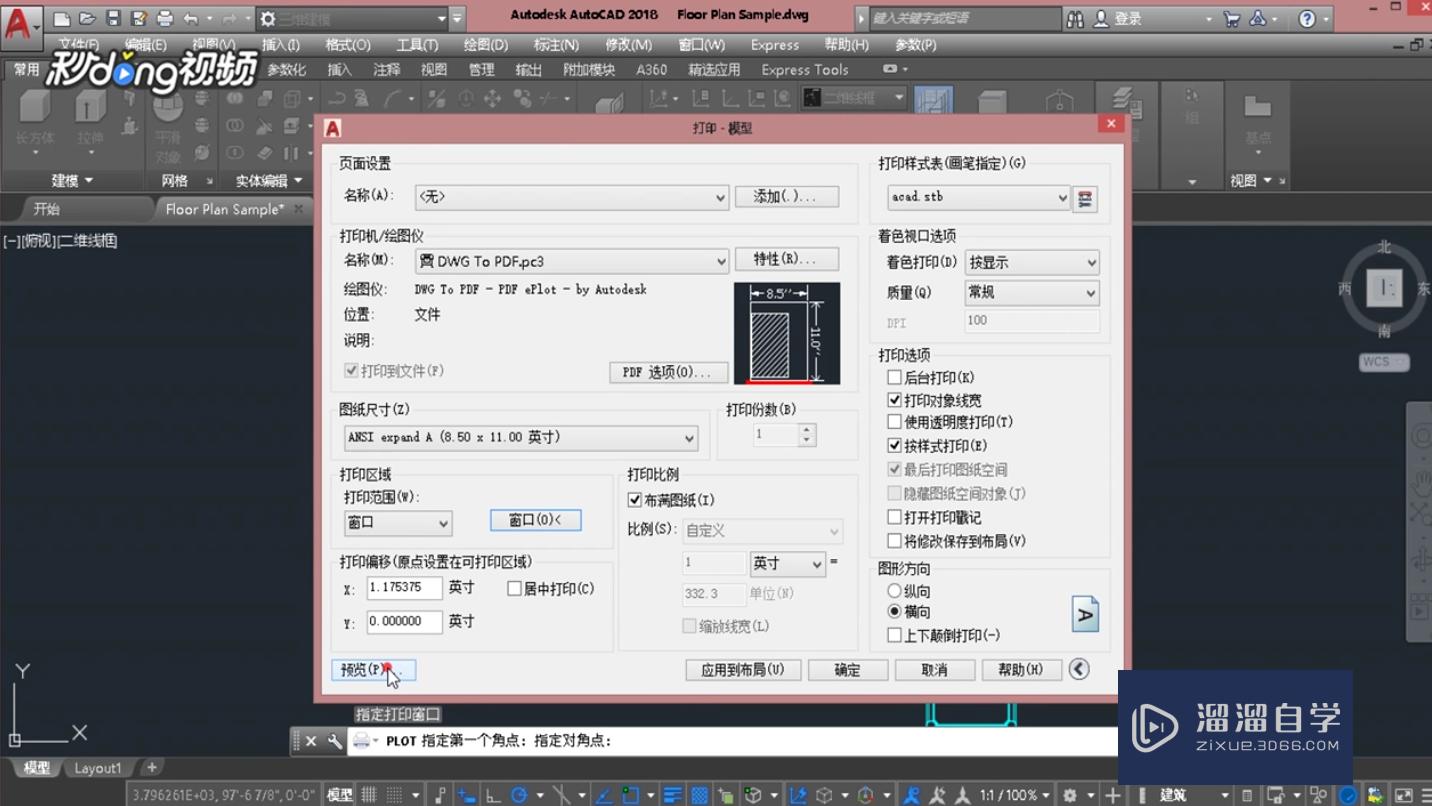Click the Open folder icon in quick access toolbar
Image resolution: width=1432 pixels, height=806 pixels.
(87, 19)
